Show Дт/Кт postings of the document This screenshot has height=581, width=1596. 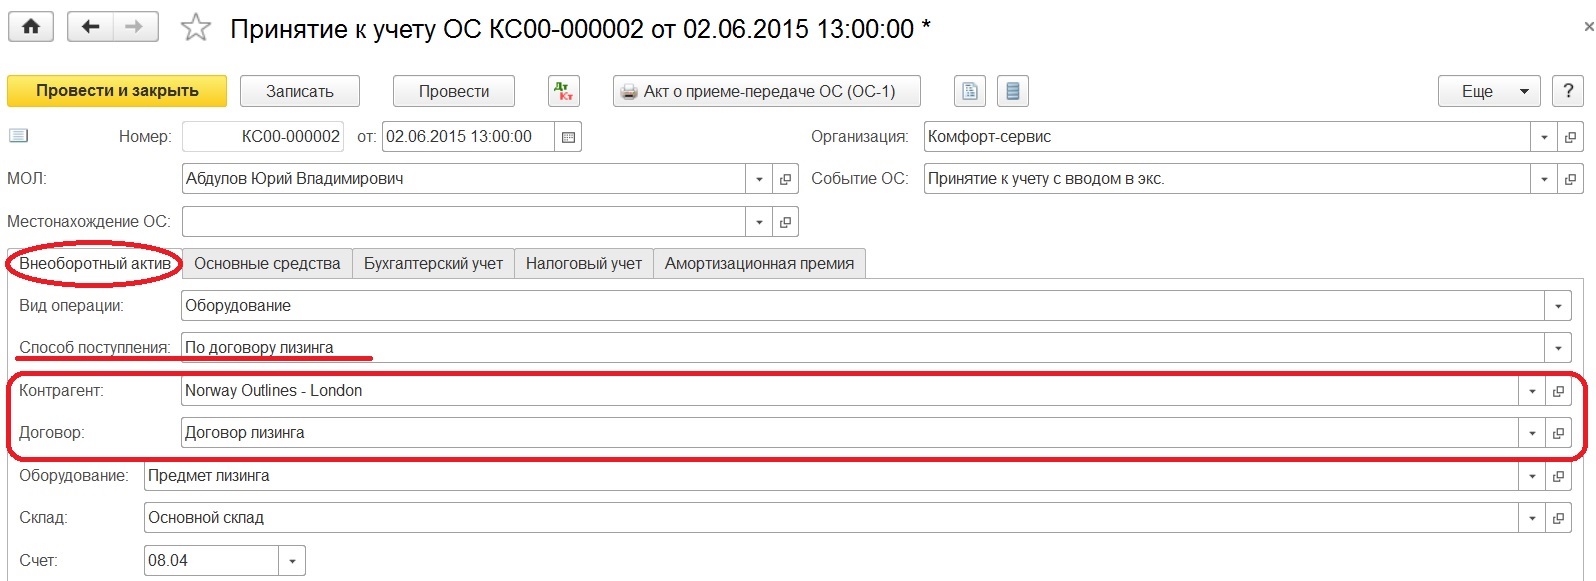pyautogui.click(x=564, y=91)
